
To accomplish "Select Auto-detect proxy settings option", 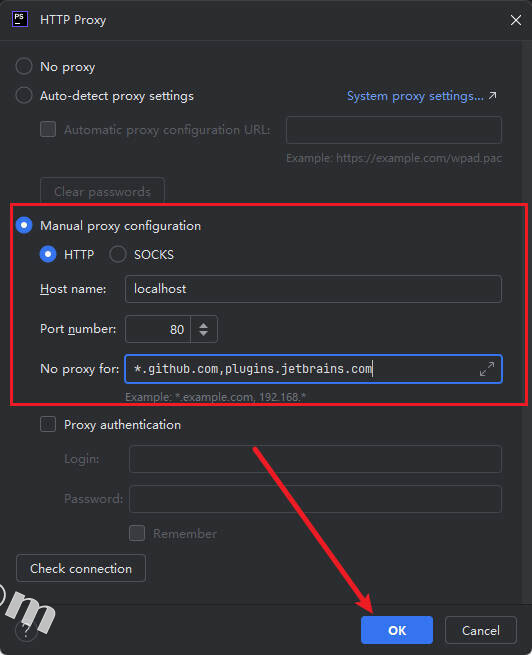I will coord(24,96).
